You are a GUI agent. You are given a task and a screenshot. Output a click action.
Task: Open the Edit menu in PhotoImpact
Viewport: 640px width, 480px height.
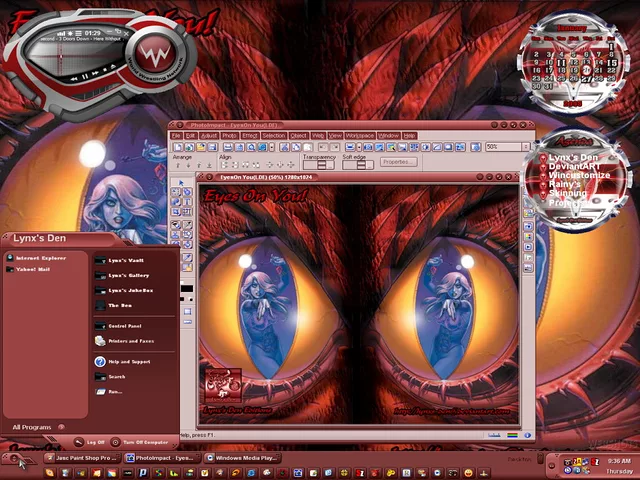(191, 136)
